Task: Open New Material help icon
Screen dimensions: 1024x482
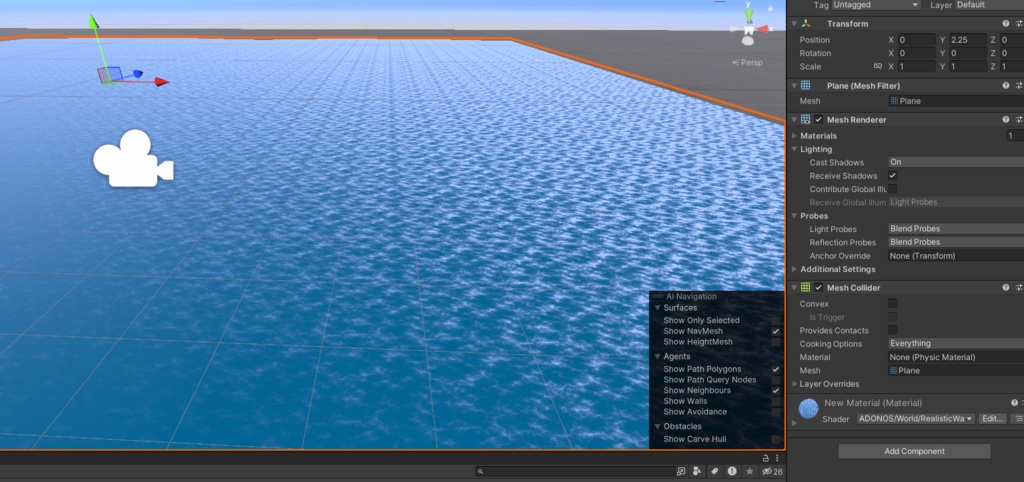Action: tap(1014, 403)
